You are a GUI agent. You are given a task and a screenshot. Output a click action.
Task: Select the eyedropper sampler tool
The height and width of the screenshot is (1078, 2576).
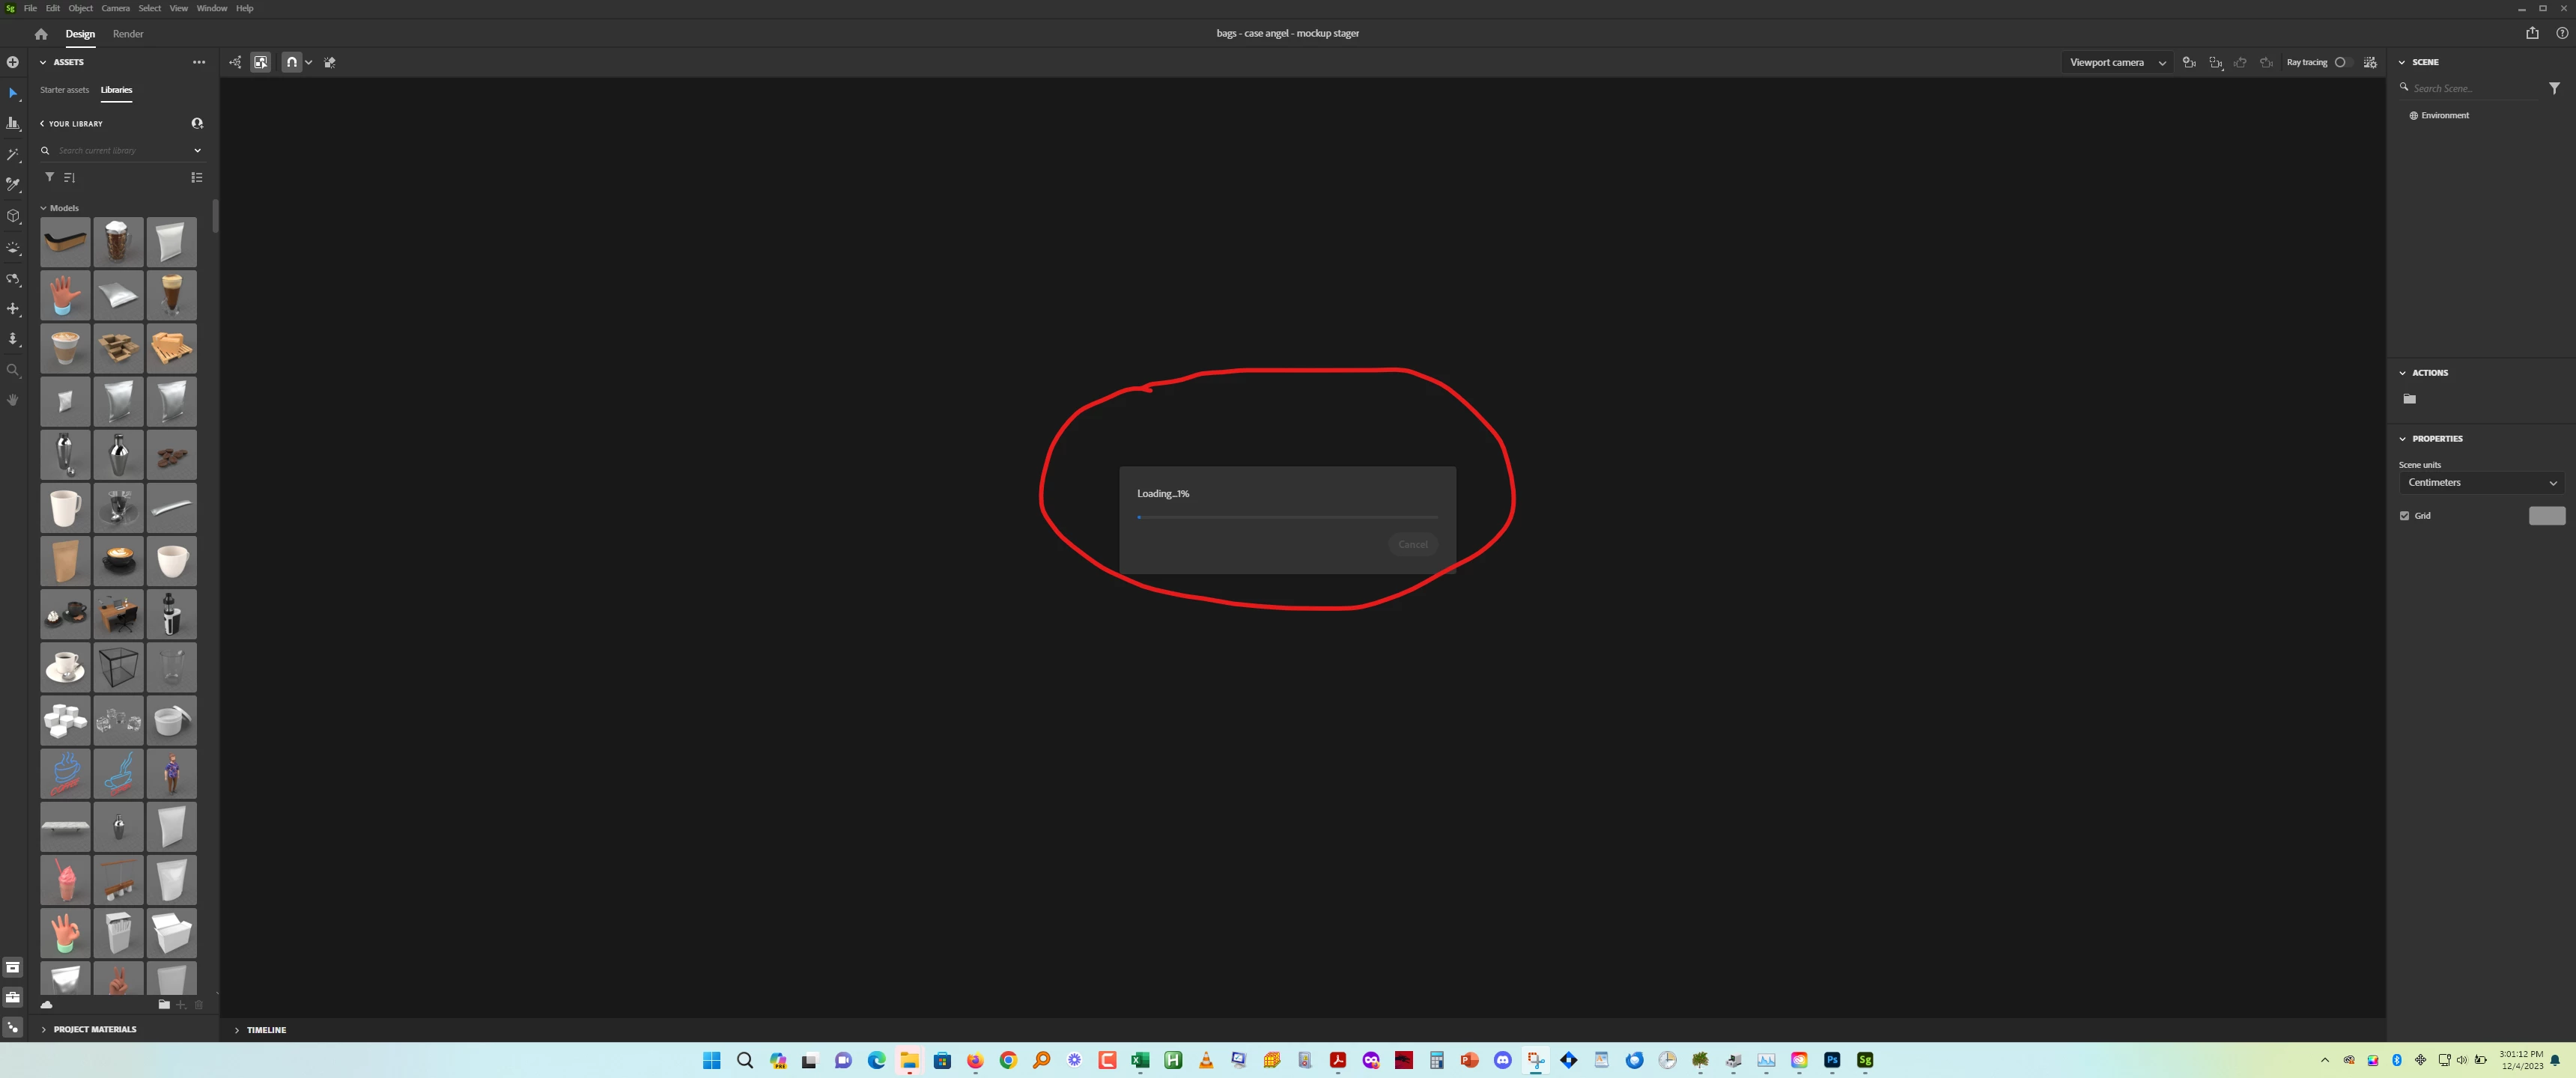click(x=13, y=185)
